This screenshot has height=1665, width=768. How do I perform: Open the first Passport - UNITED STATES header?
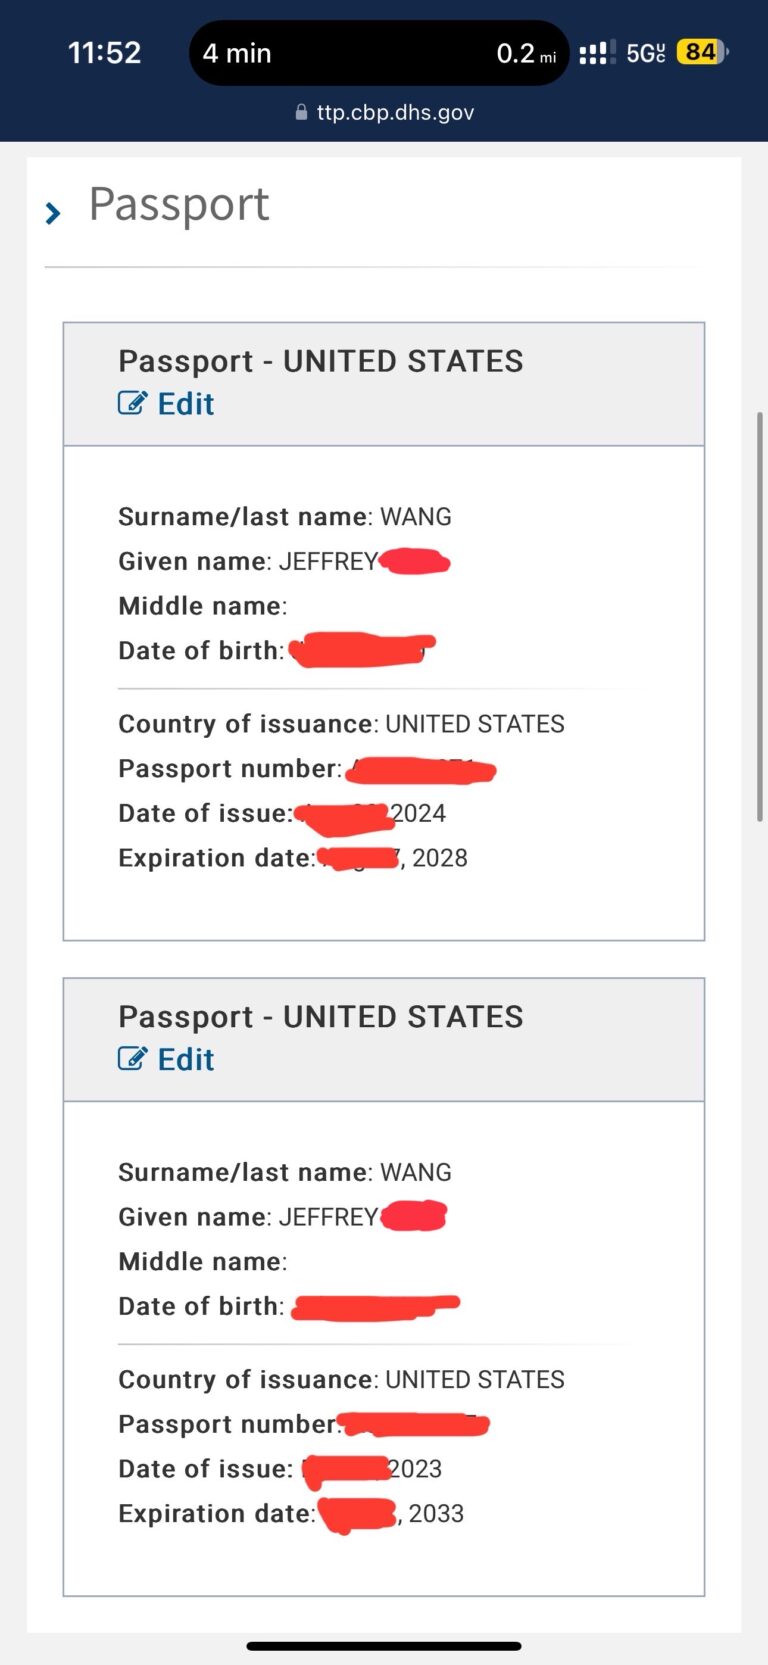click(321, 361)
